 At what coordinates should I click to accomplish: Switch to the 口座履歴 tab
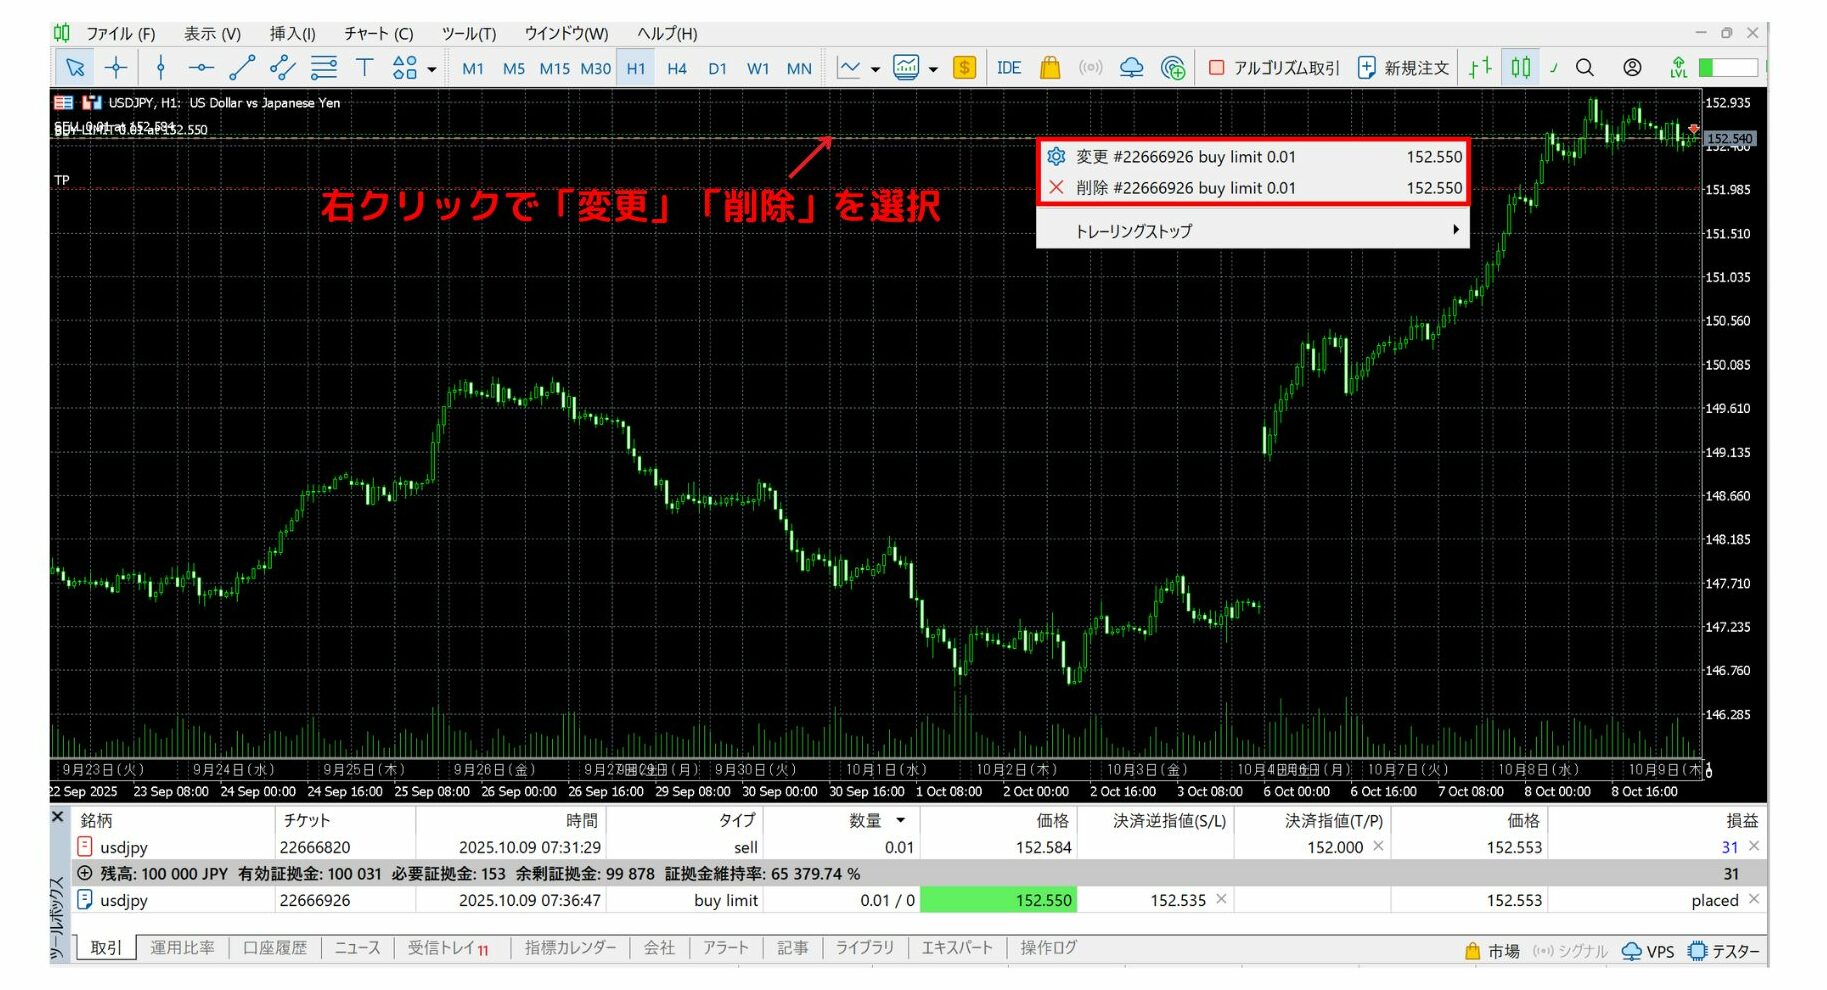pos(274,947)
